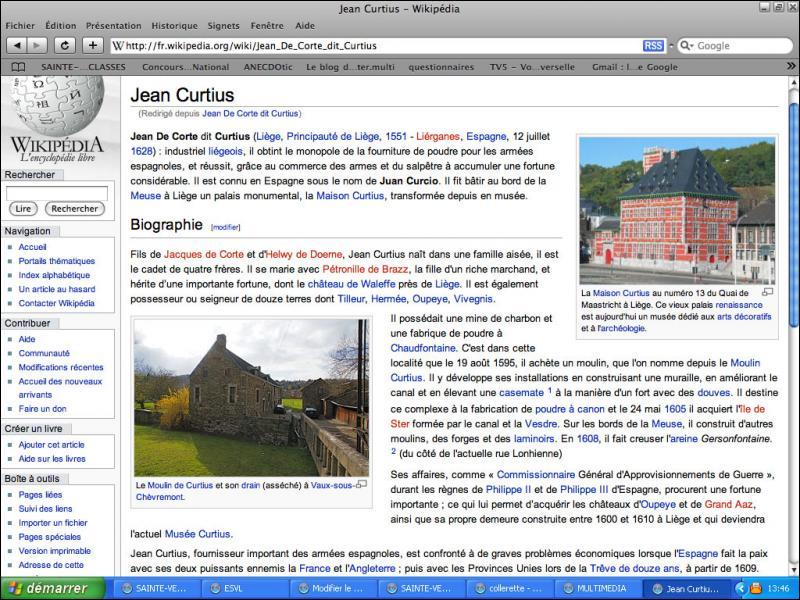
Task: Open the Google search magnifier dropdown
Action: click(x=687, y=46)
